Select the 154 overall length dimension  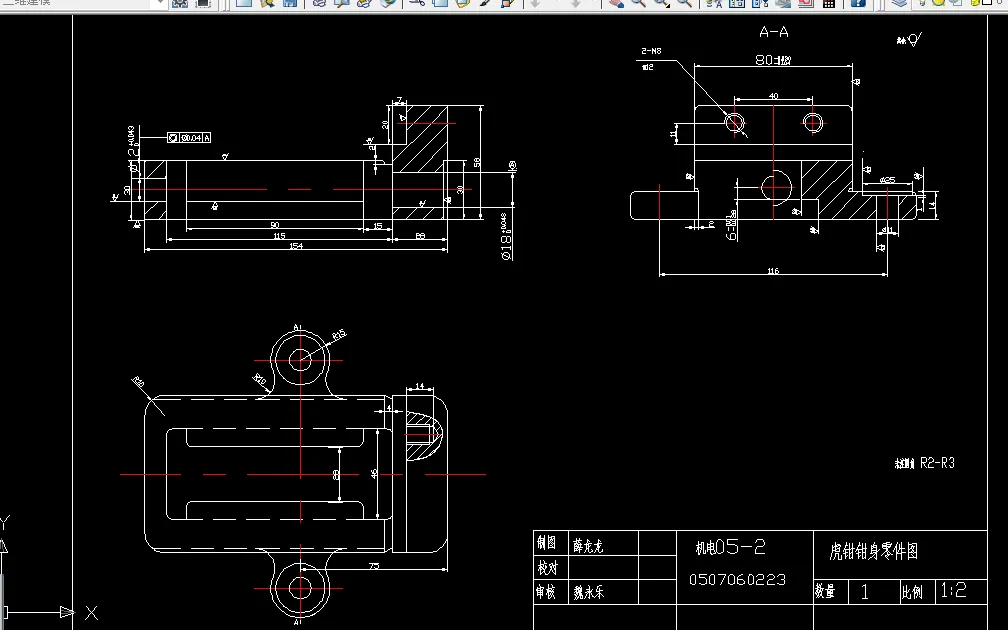click(x=296, y=246)
